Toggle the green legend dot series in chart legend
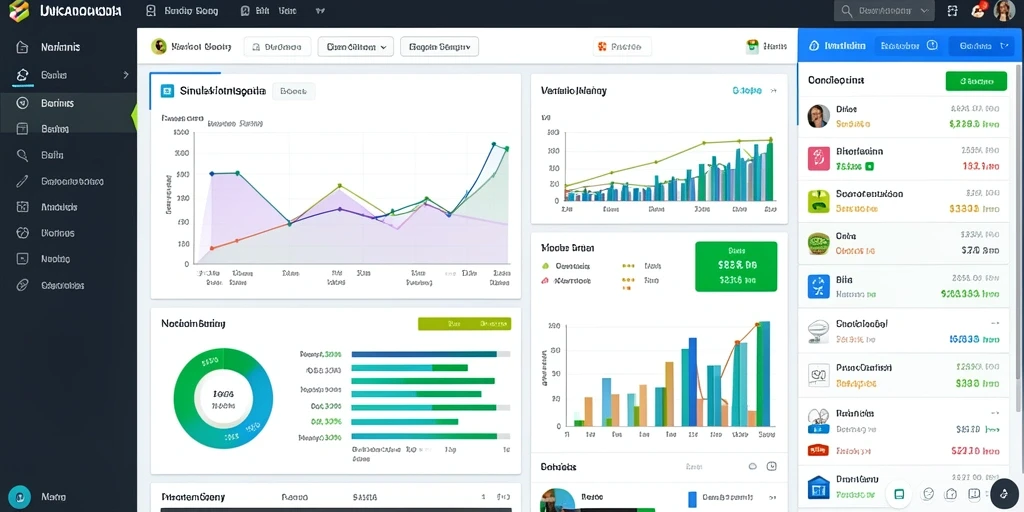This screenshot has height=512, width=1024. pos(546,266)
